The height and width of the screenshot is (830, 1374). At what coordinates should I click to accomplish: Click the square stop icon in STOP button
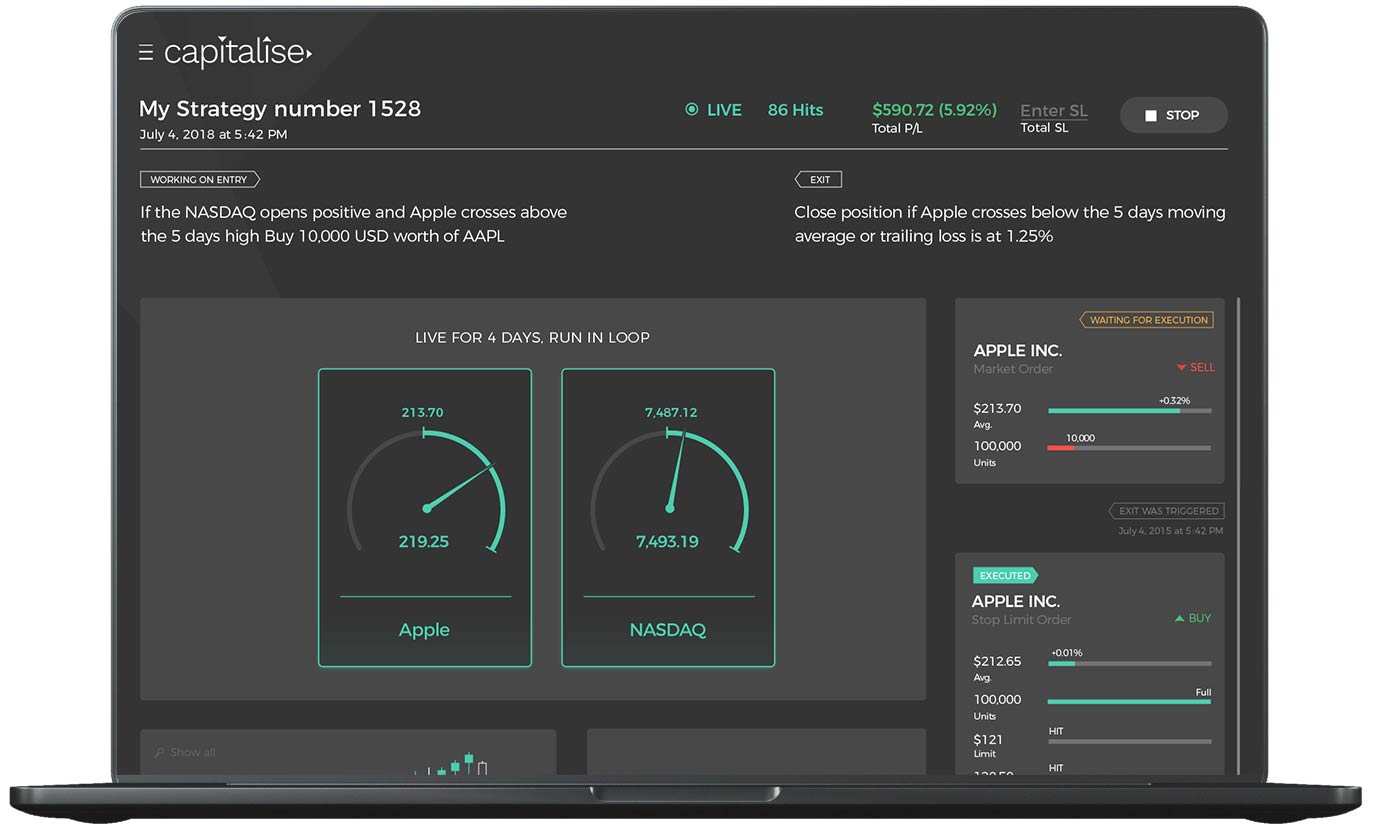coord(1150,116)
